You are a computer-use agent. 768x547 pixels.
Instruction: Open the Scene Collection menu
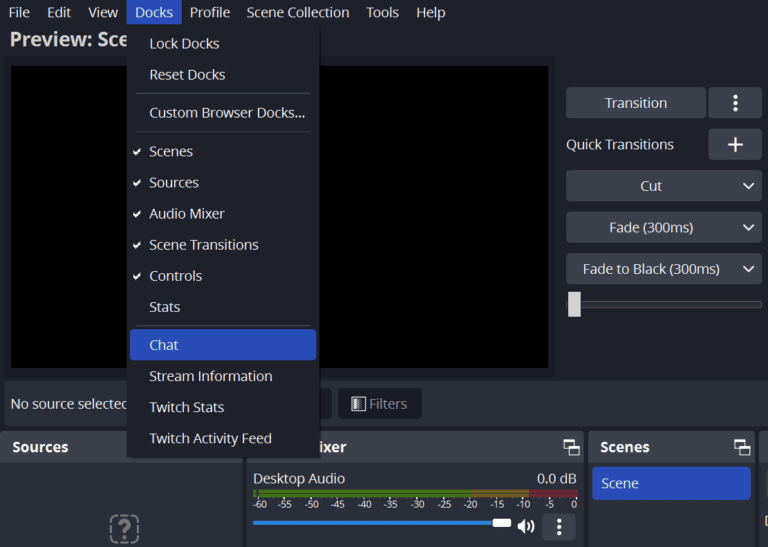click(298, 12)
